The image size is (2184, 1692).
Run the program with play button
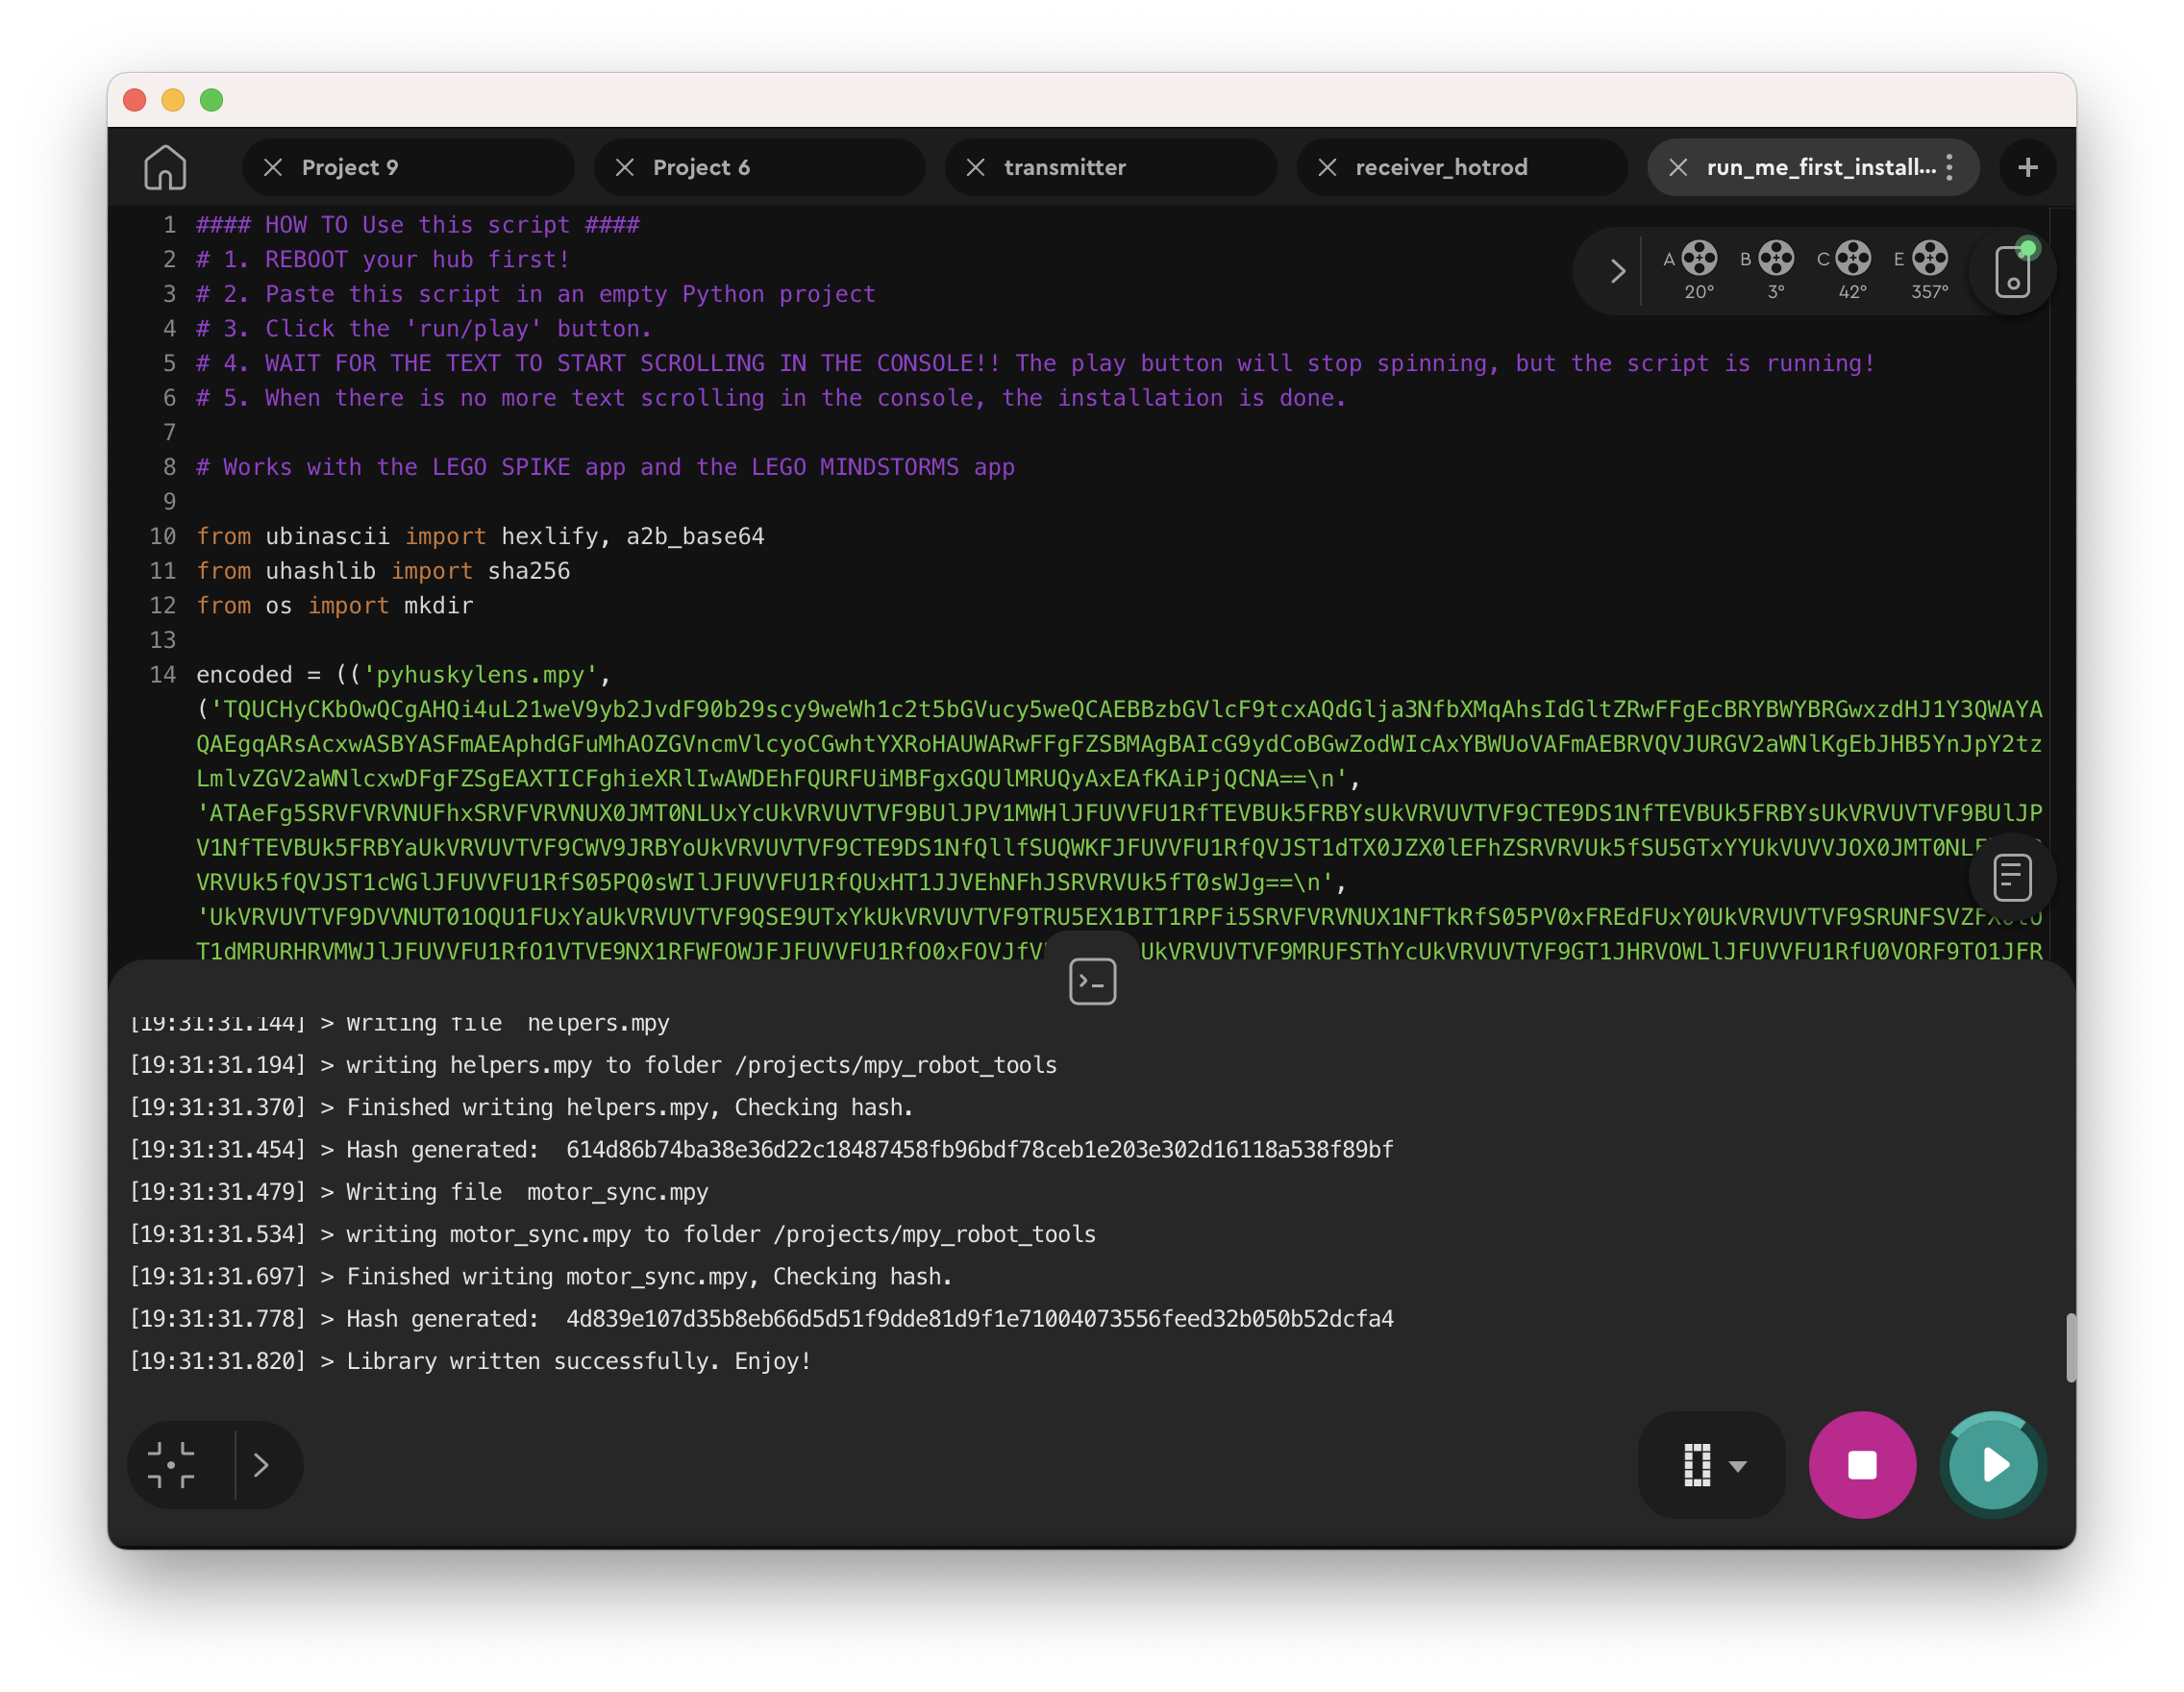[1993, 1465]
